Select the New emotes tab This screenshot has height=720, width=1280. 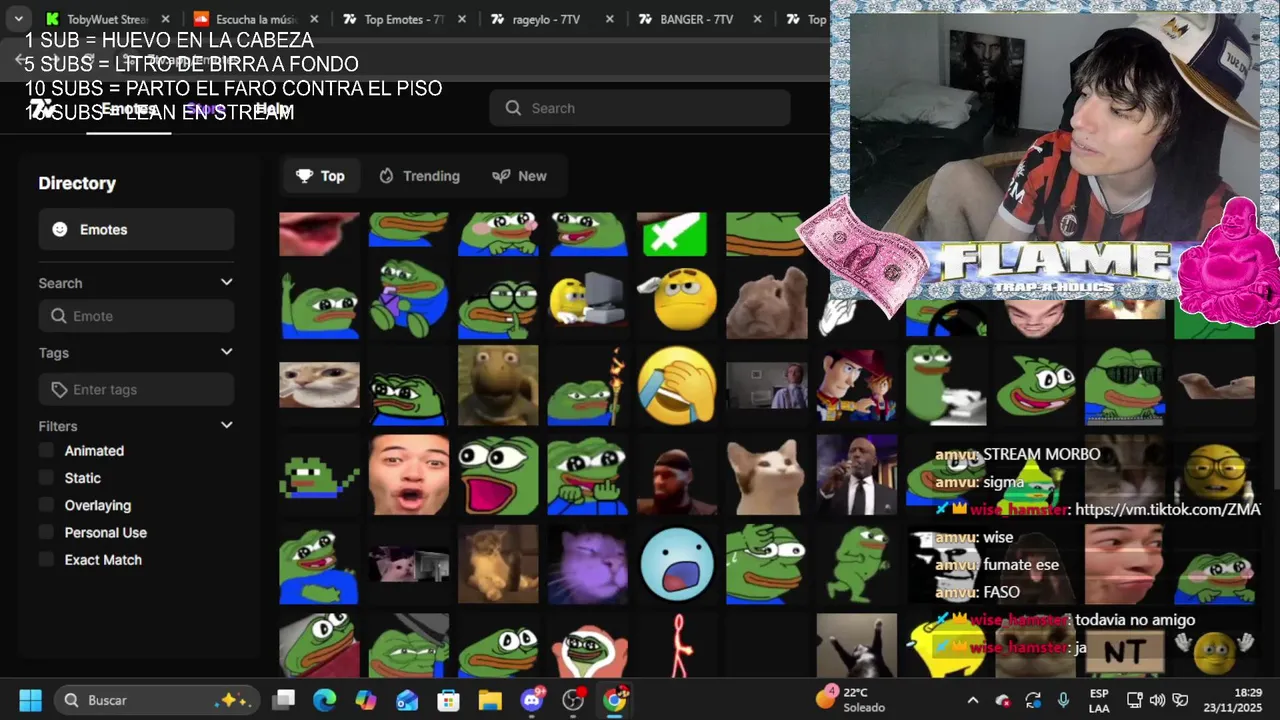tap(519, 176)
